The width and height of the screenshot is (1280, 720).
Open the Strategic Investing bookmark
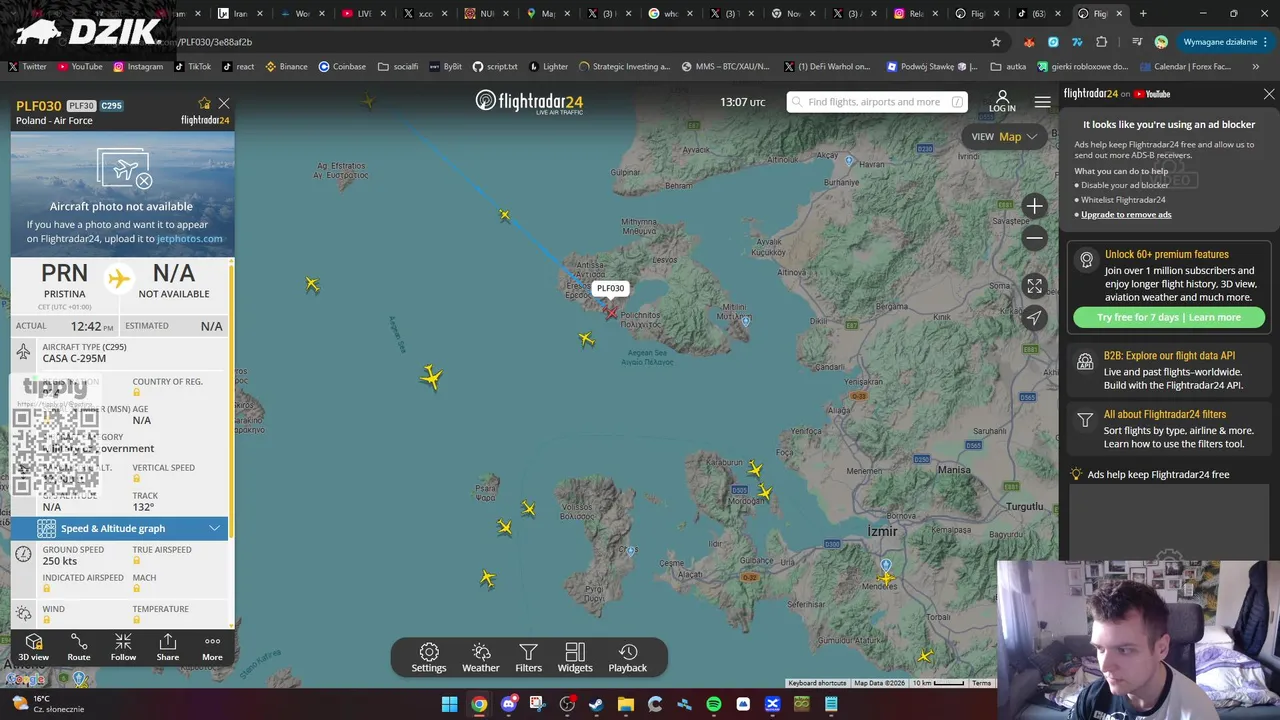click(624, 66)
